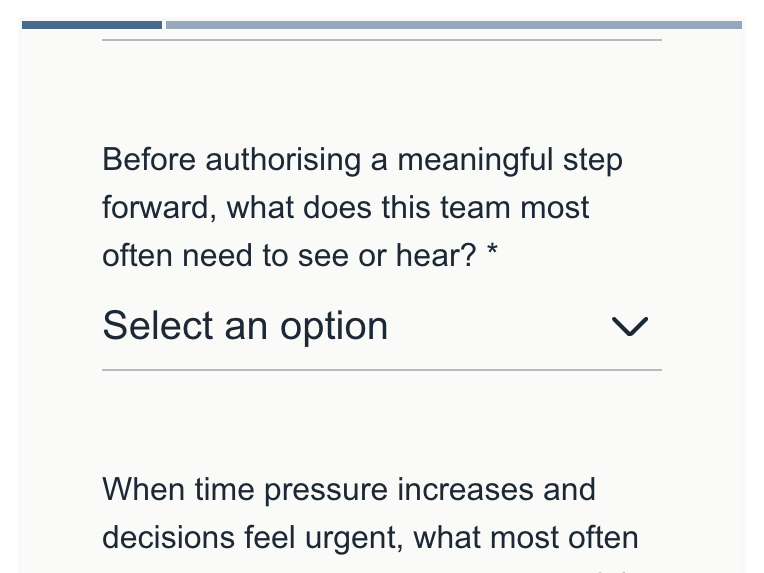The height and width of the screenshot is (573, 764).
Task: Click the dropdown chevron arrow icon
Action: (x=630, y=326)
